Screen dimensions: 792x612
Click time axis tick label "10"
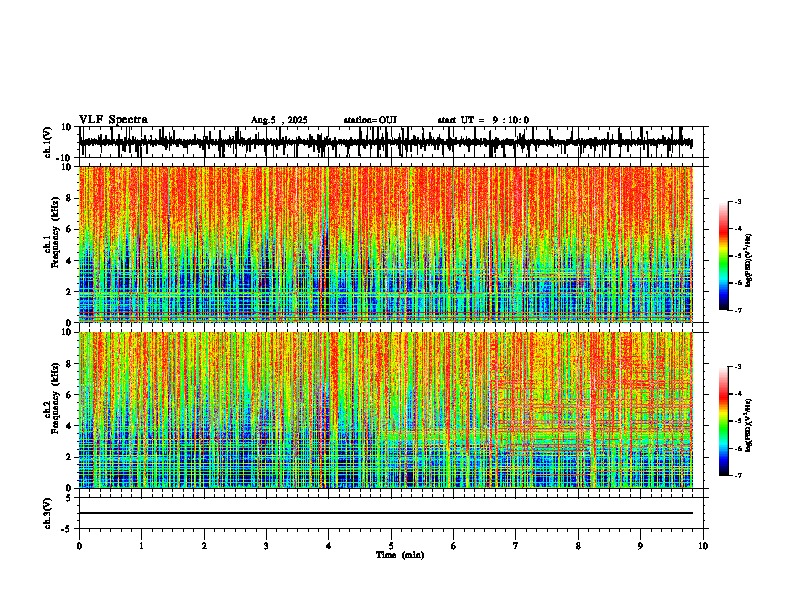(x=703, y=546)
